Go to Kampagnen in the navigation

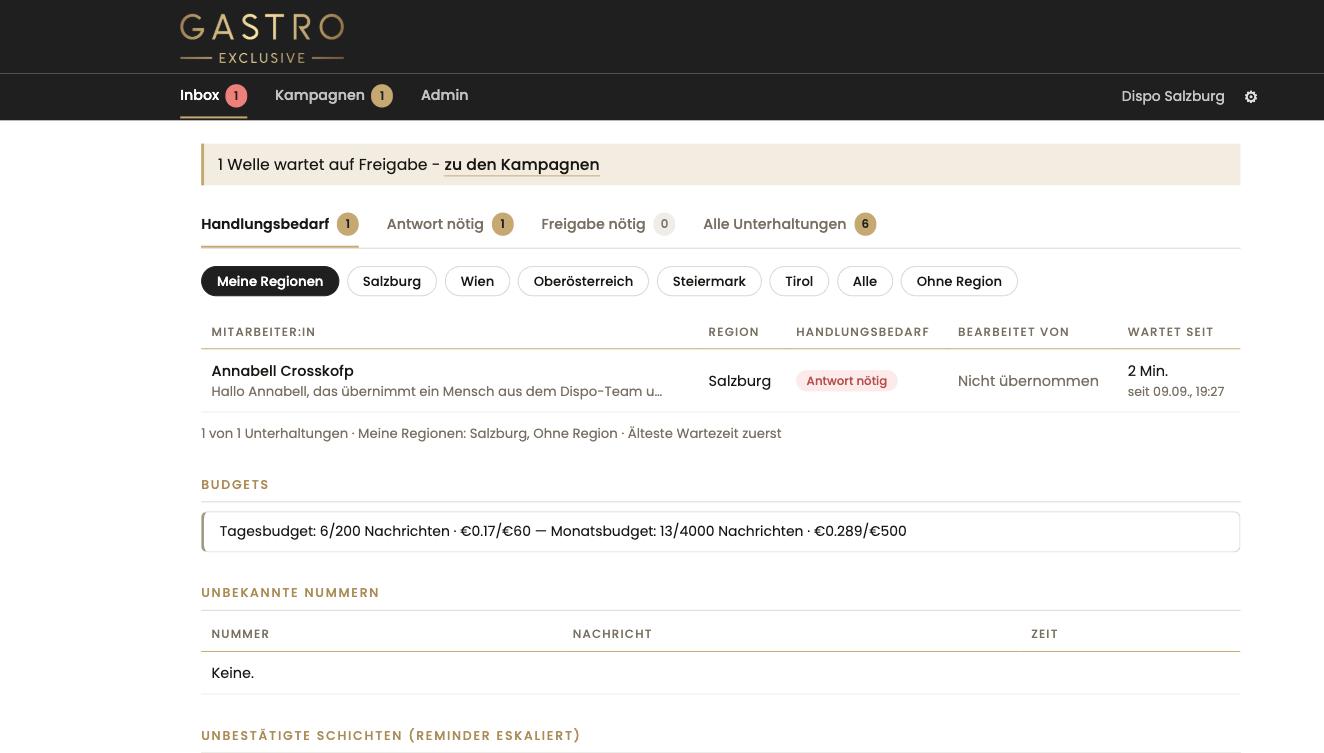[x=333, y=96]
